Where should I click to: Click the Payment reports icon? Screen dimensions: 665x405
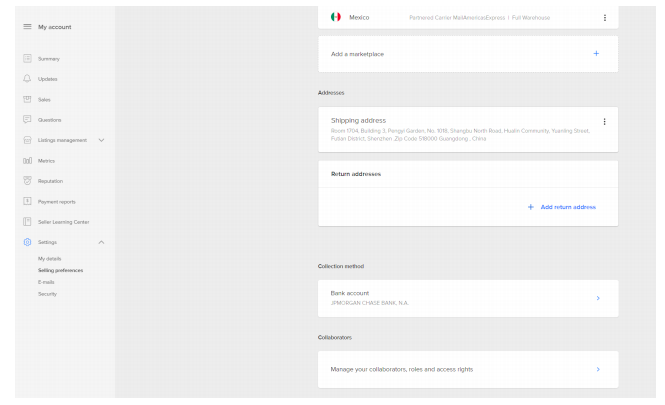(27, 201)
